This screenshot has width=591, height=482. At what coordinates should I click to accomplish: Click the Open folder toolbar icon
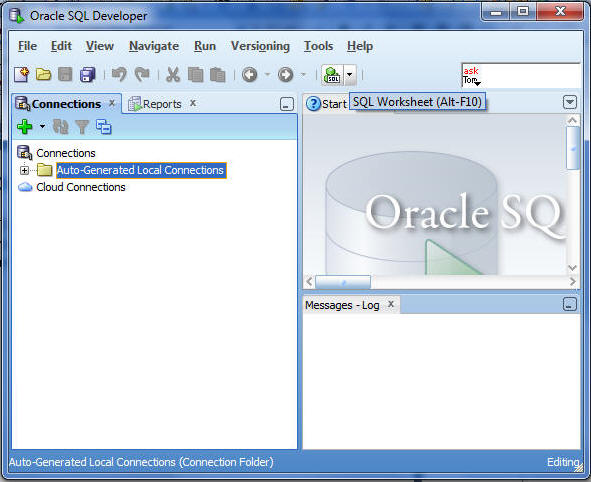[43, 75]
